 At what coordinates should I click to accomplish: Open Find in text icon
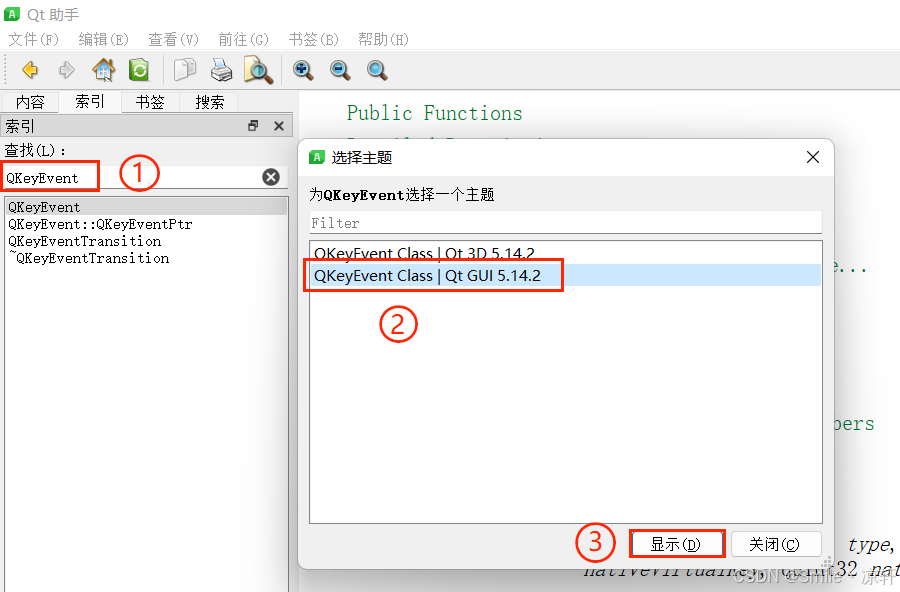[258, 70]
